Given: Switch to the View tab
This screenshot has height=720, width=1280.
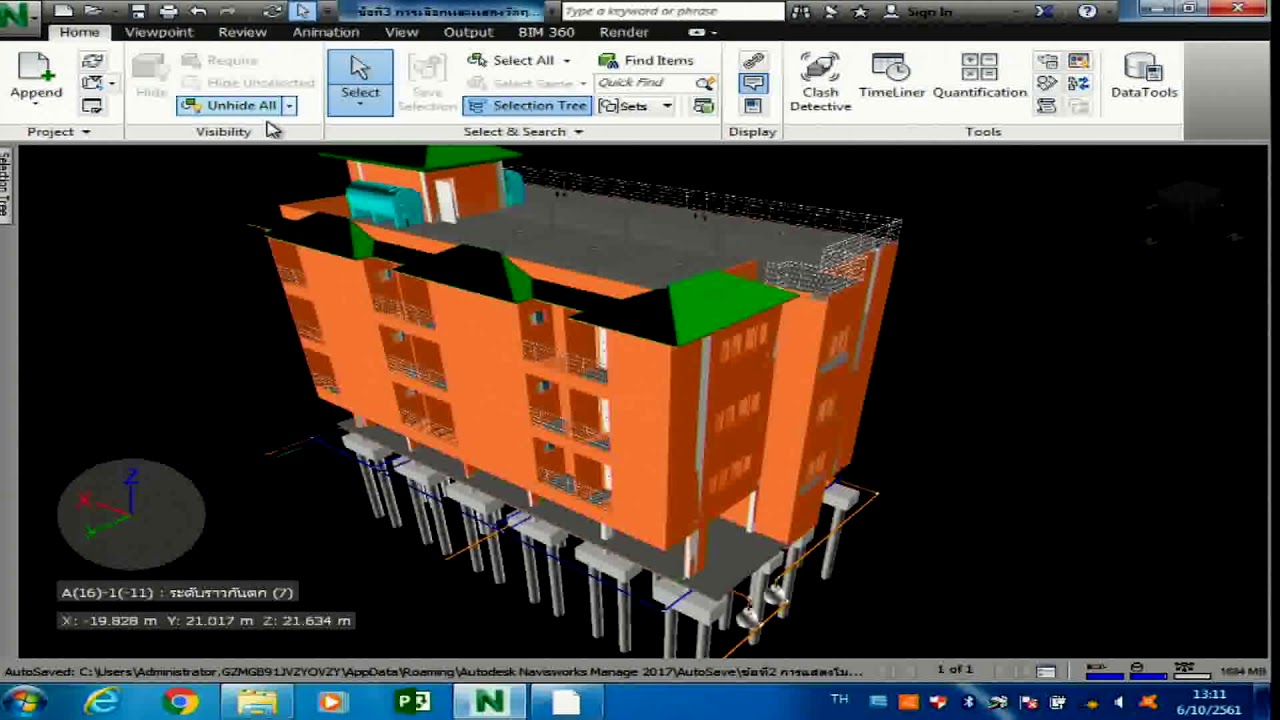Looking at the screenshot, I should click(x=401, y=32).
